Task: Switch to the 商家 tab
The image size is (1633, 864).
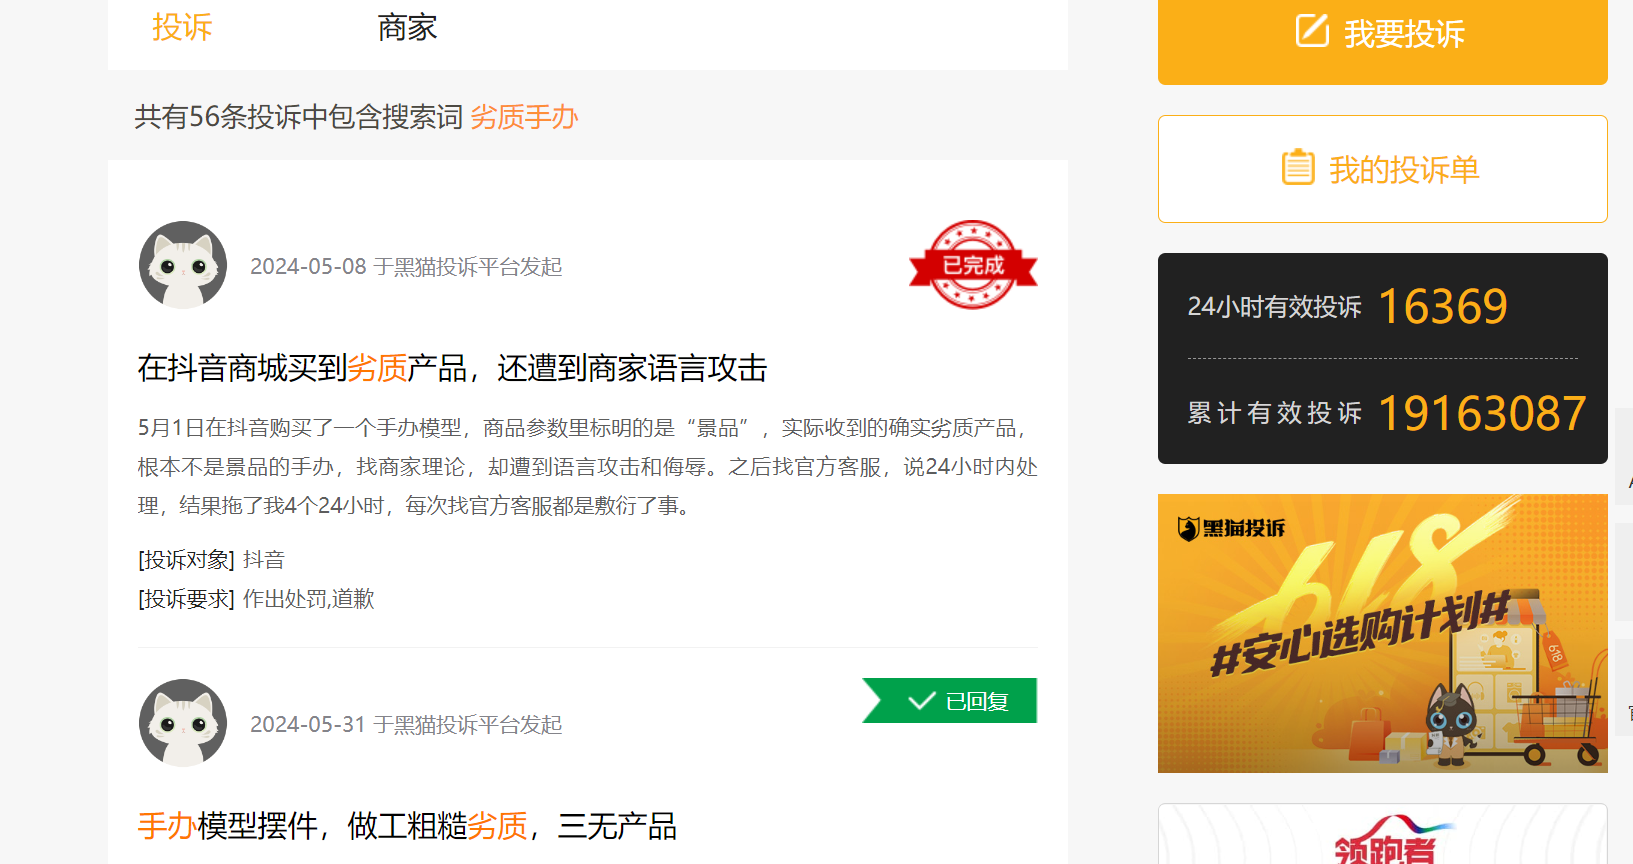Action: coord(407,27)
